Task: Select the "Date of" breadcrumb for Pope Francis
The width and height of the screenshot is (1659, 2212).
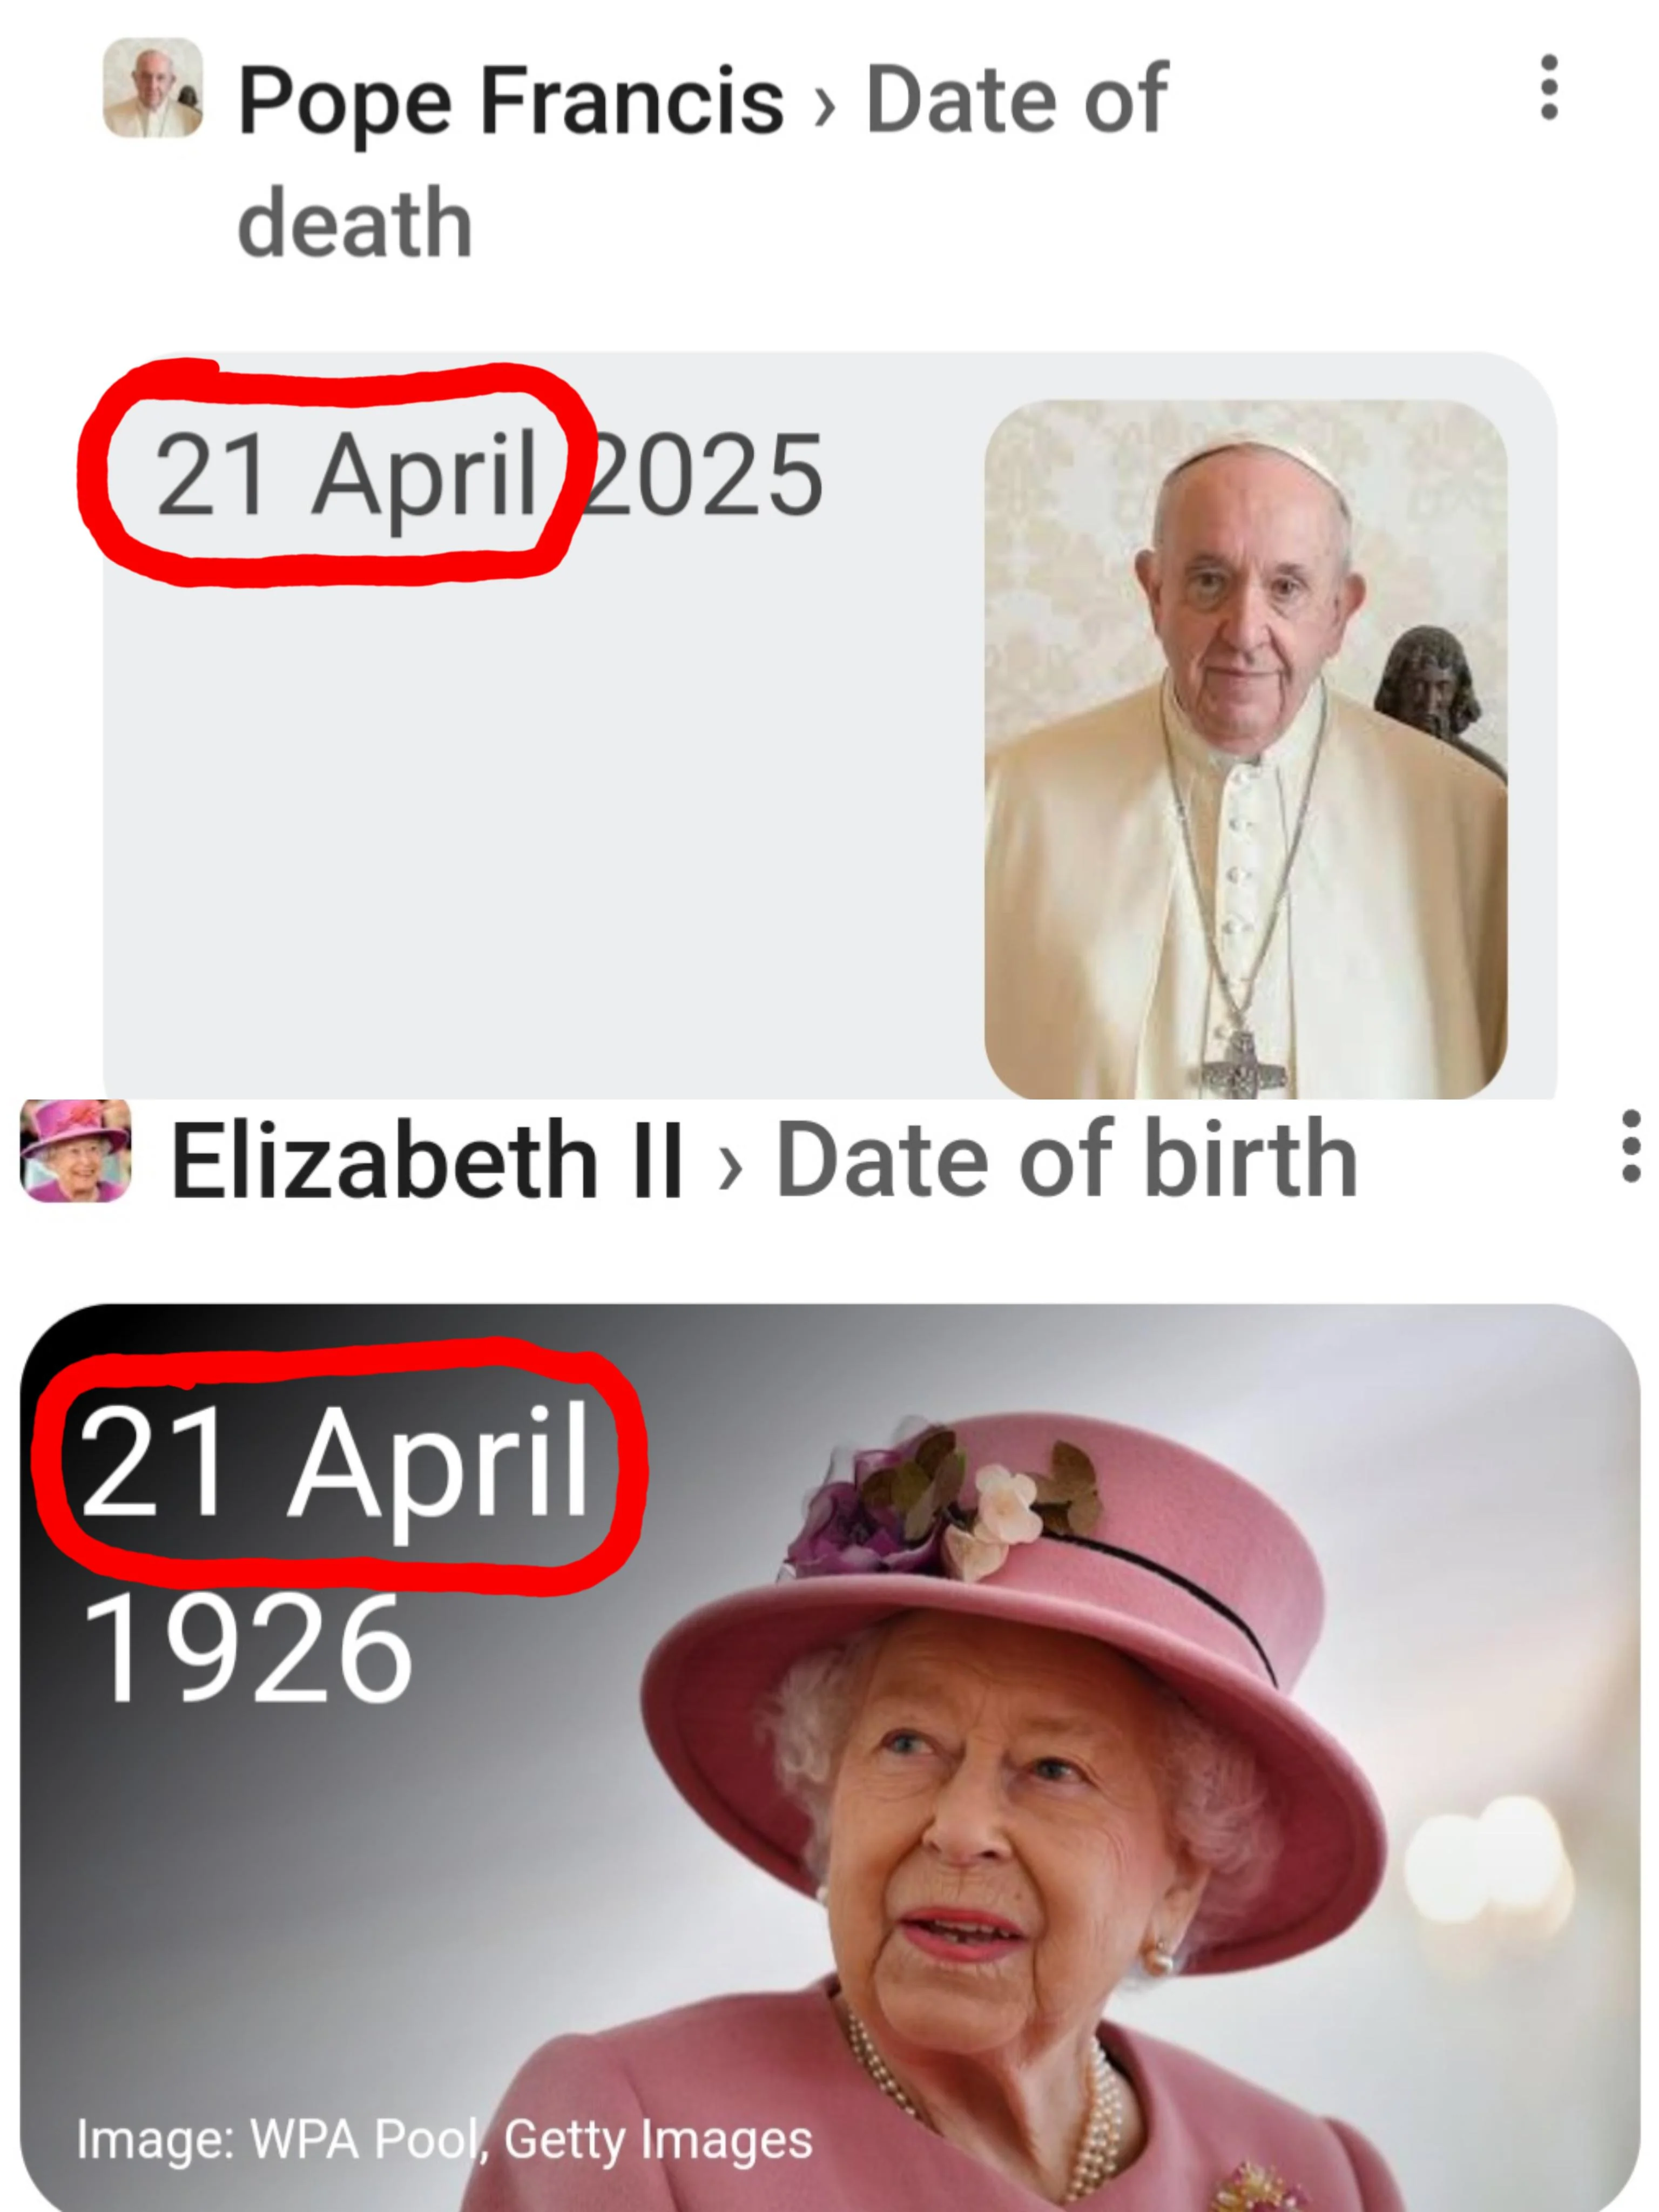Action: click(1016, 101)
